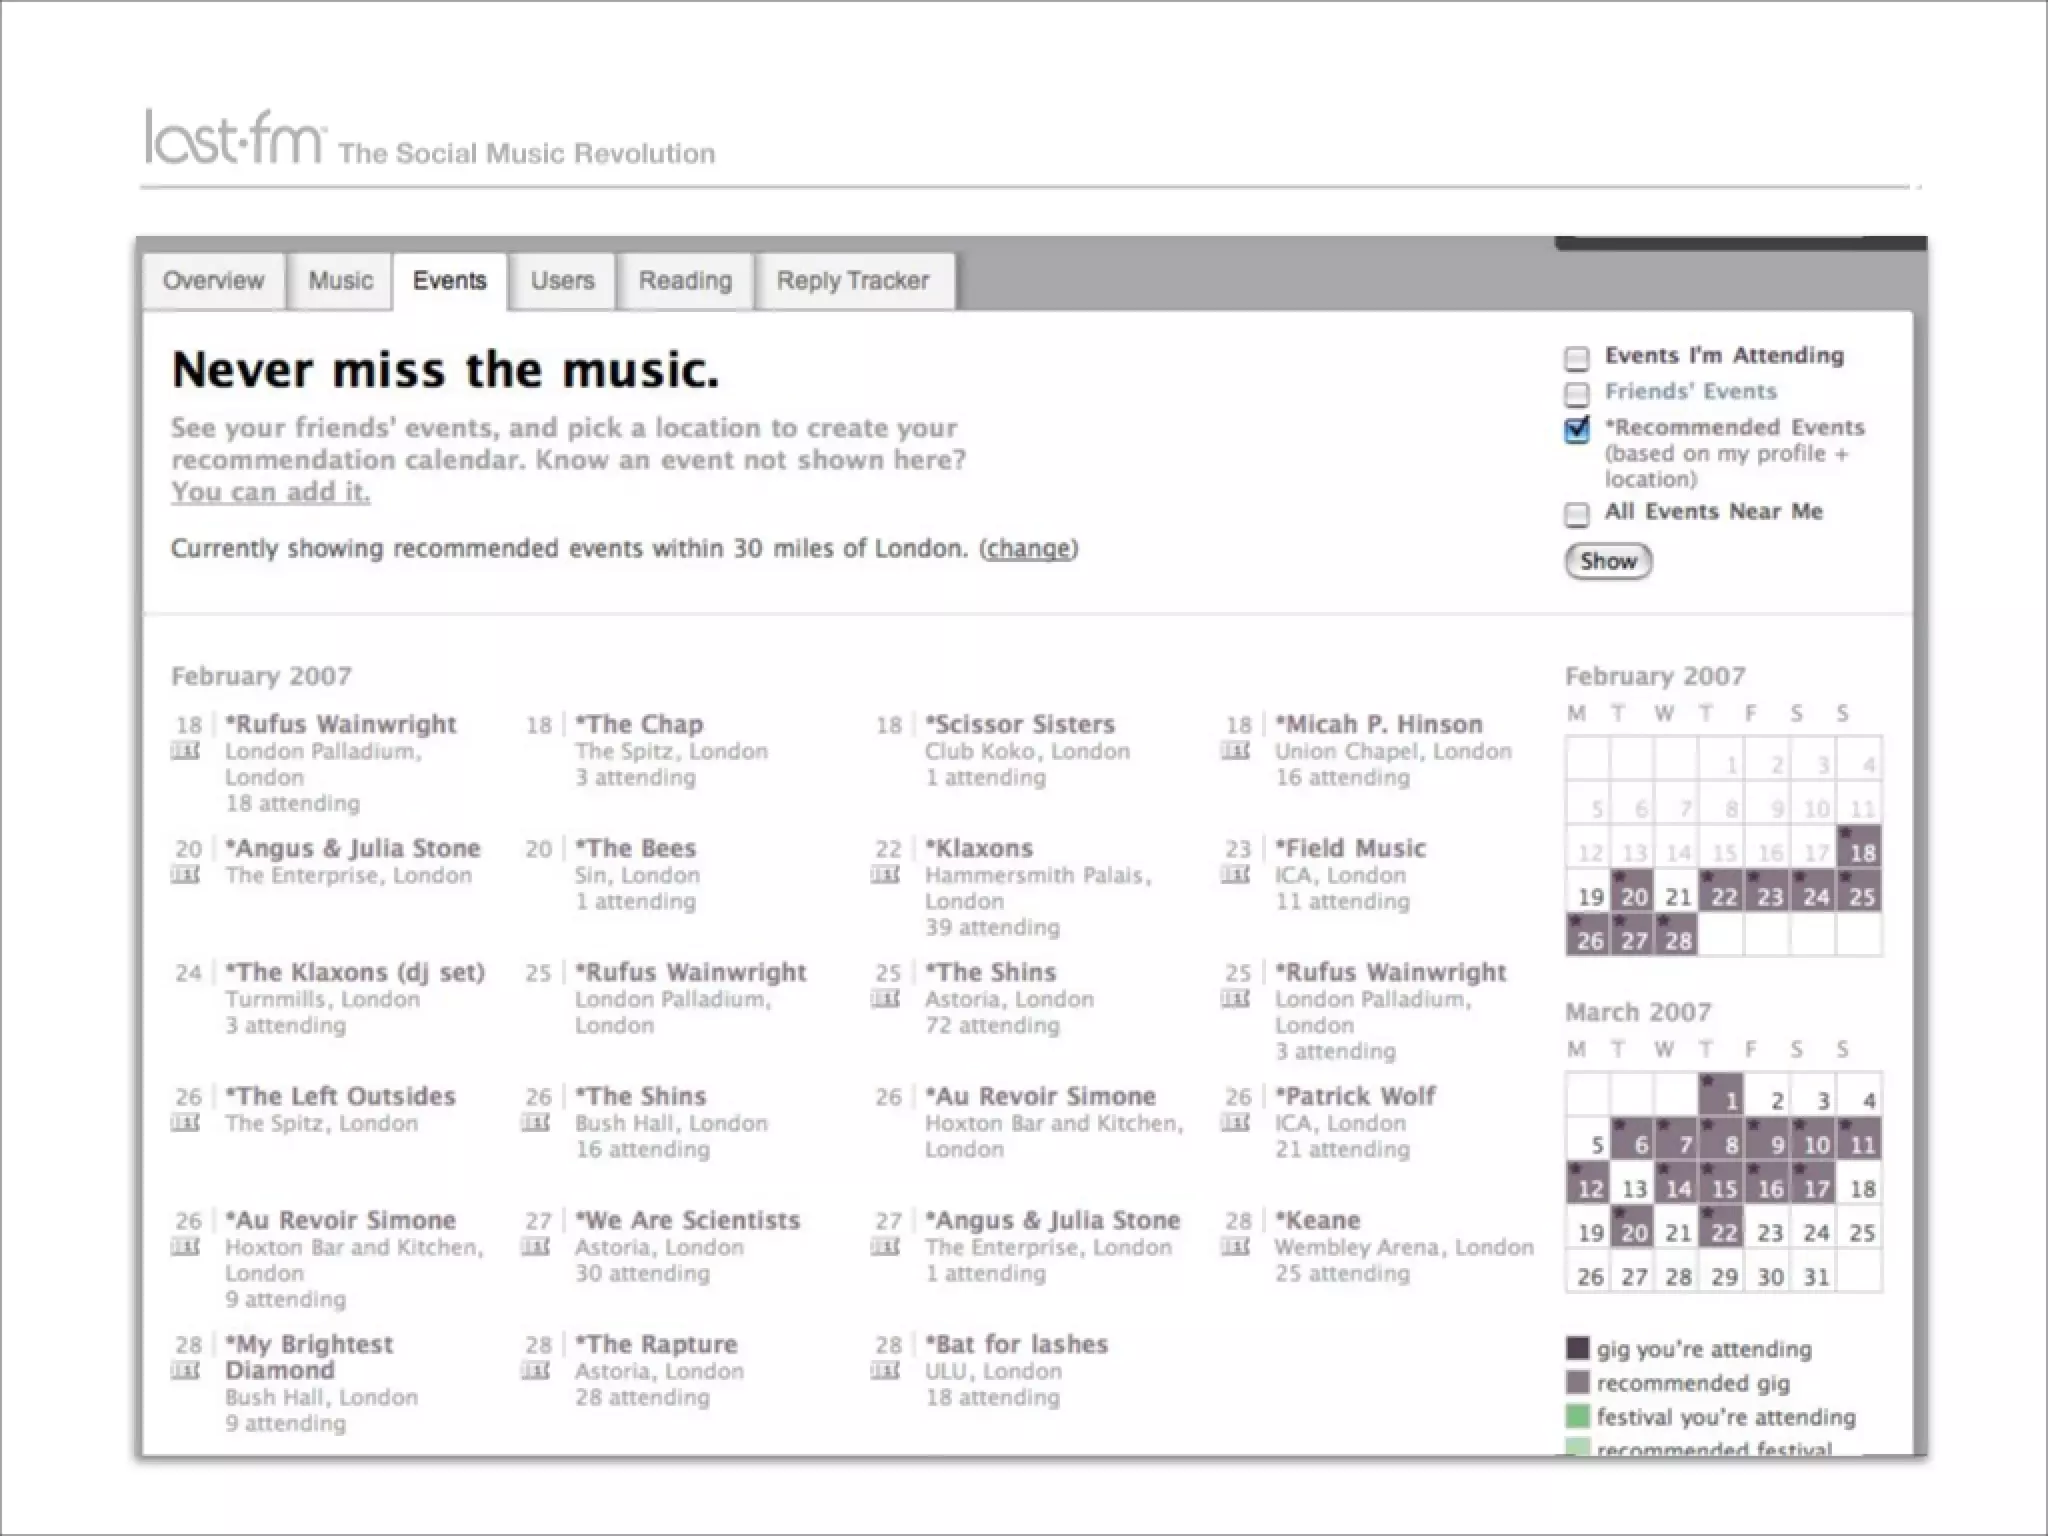Open the We Are Scientists event link
The width and height of the screenshot is (2048, 1536).
point(687,1220)
